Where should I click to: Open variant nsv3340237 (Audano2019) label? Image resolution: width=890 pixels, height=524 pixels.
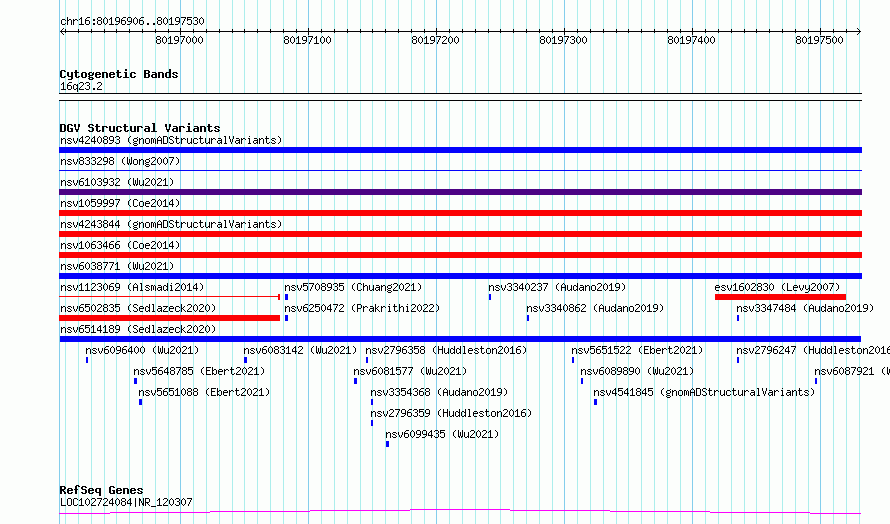557,287
